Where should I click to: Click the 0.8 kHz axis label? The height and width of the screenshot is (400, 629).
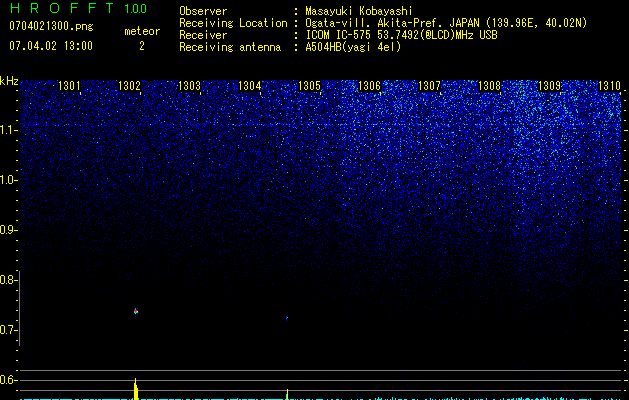pyautogui.click(x=8, y=280)
